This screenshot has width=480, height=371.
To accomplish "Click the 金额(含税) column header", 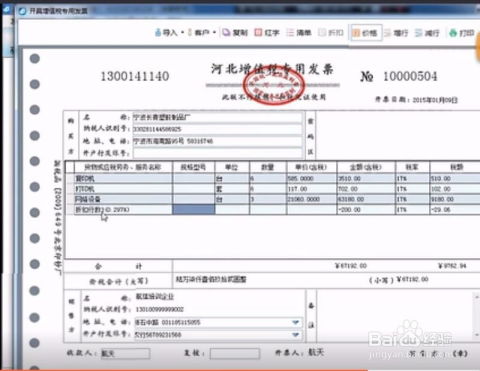I will (366, 167).
